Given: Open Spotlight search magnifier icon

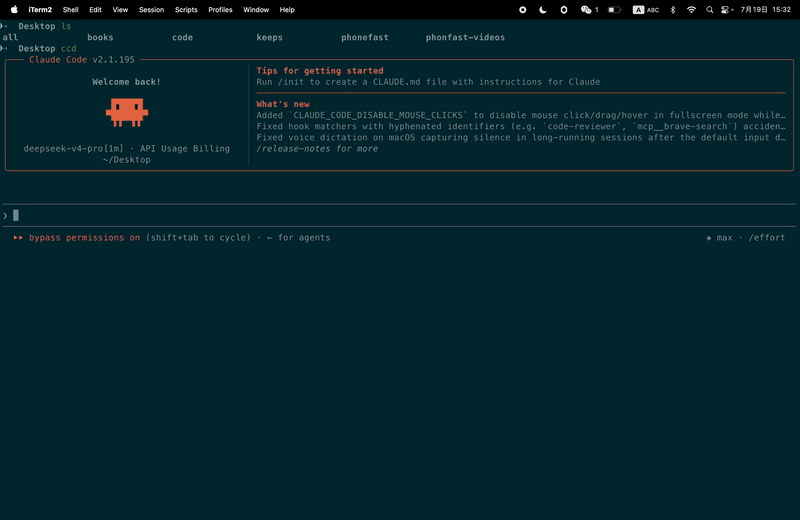Looking at the screenshot, I should [709, 10].
